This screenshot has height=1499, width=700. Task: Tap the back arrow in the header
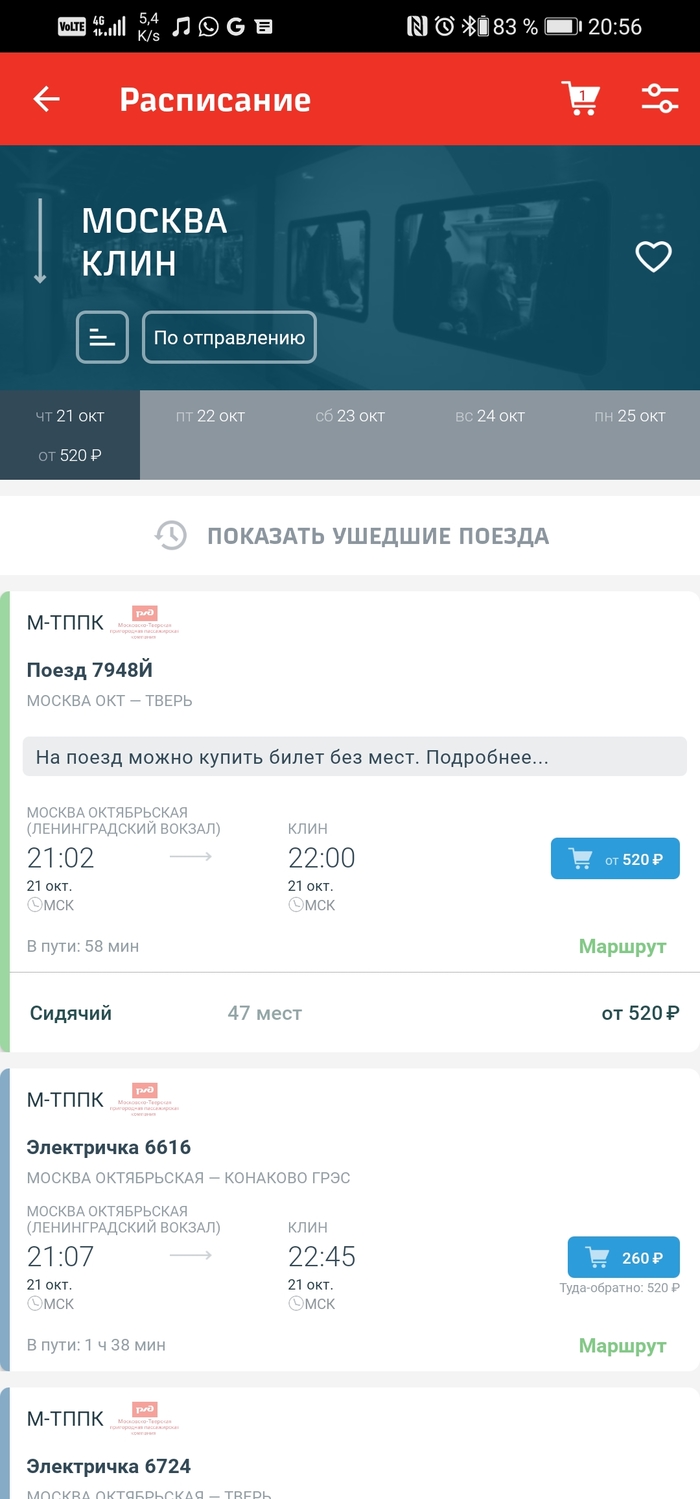point(47,99)
